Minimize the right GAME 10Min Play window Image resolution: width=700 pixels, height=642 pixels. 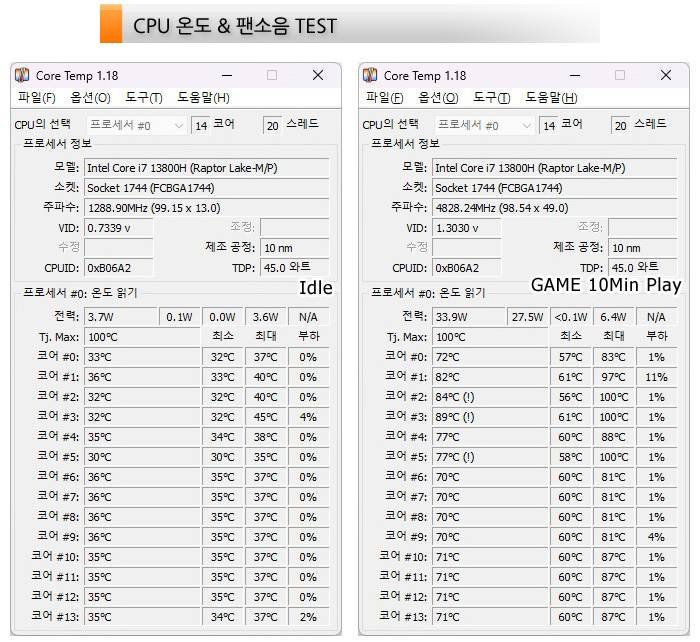(575, 75)
